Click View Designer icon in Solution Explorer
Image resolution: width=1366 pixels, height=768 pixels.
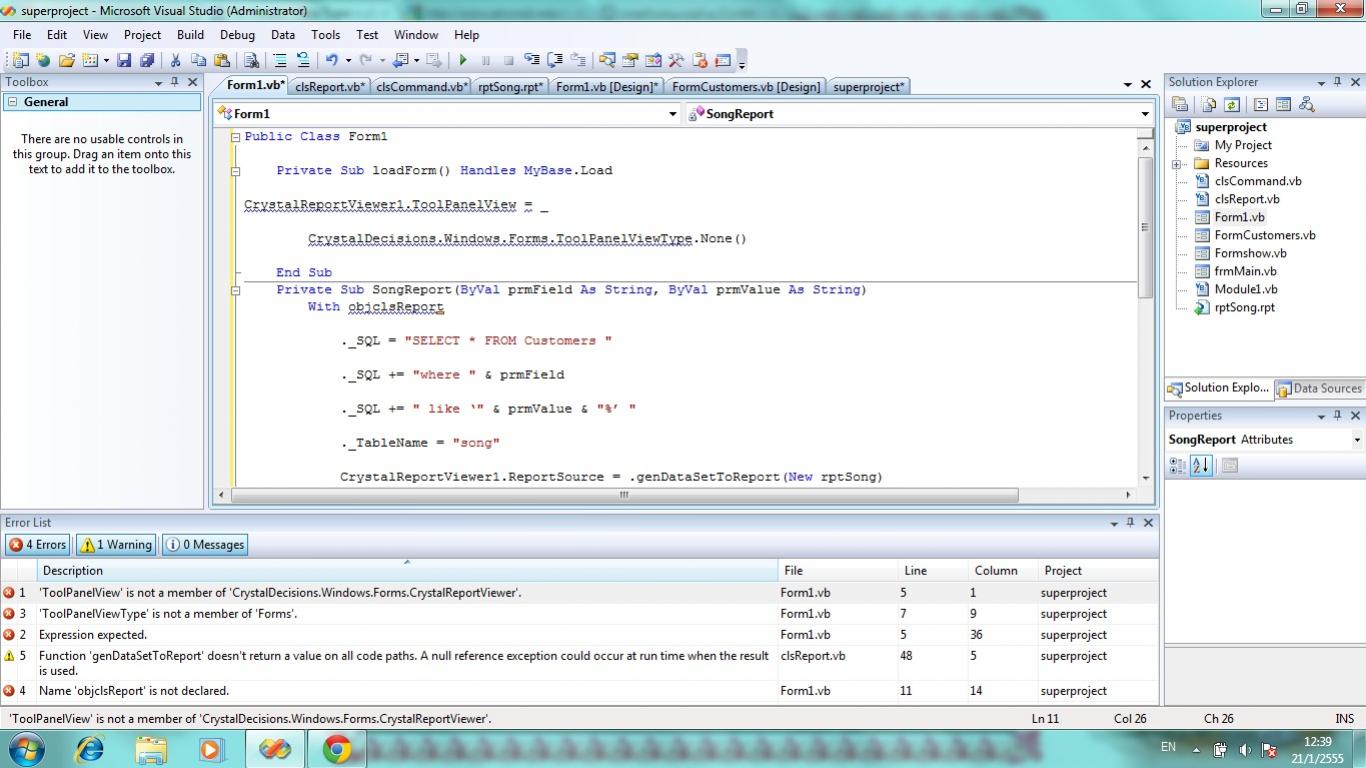tap(1283, 104)
